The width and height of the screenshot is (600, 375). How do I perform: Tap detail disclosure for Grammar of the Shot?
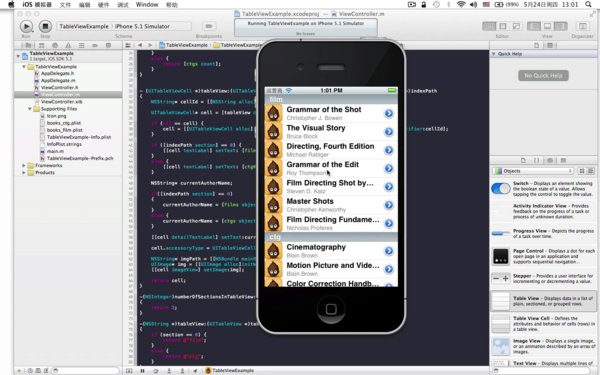[x=389, y=113]
